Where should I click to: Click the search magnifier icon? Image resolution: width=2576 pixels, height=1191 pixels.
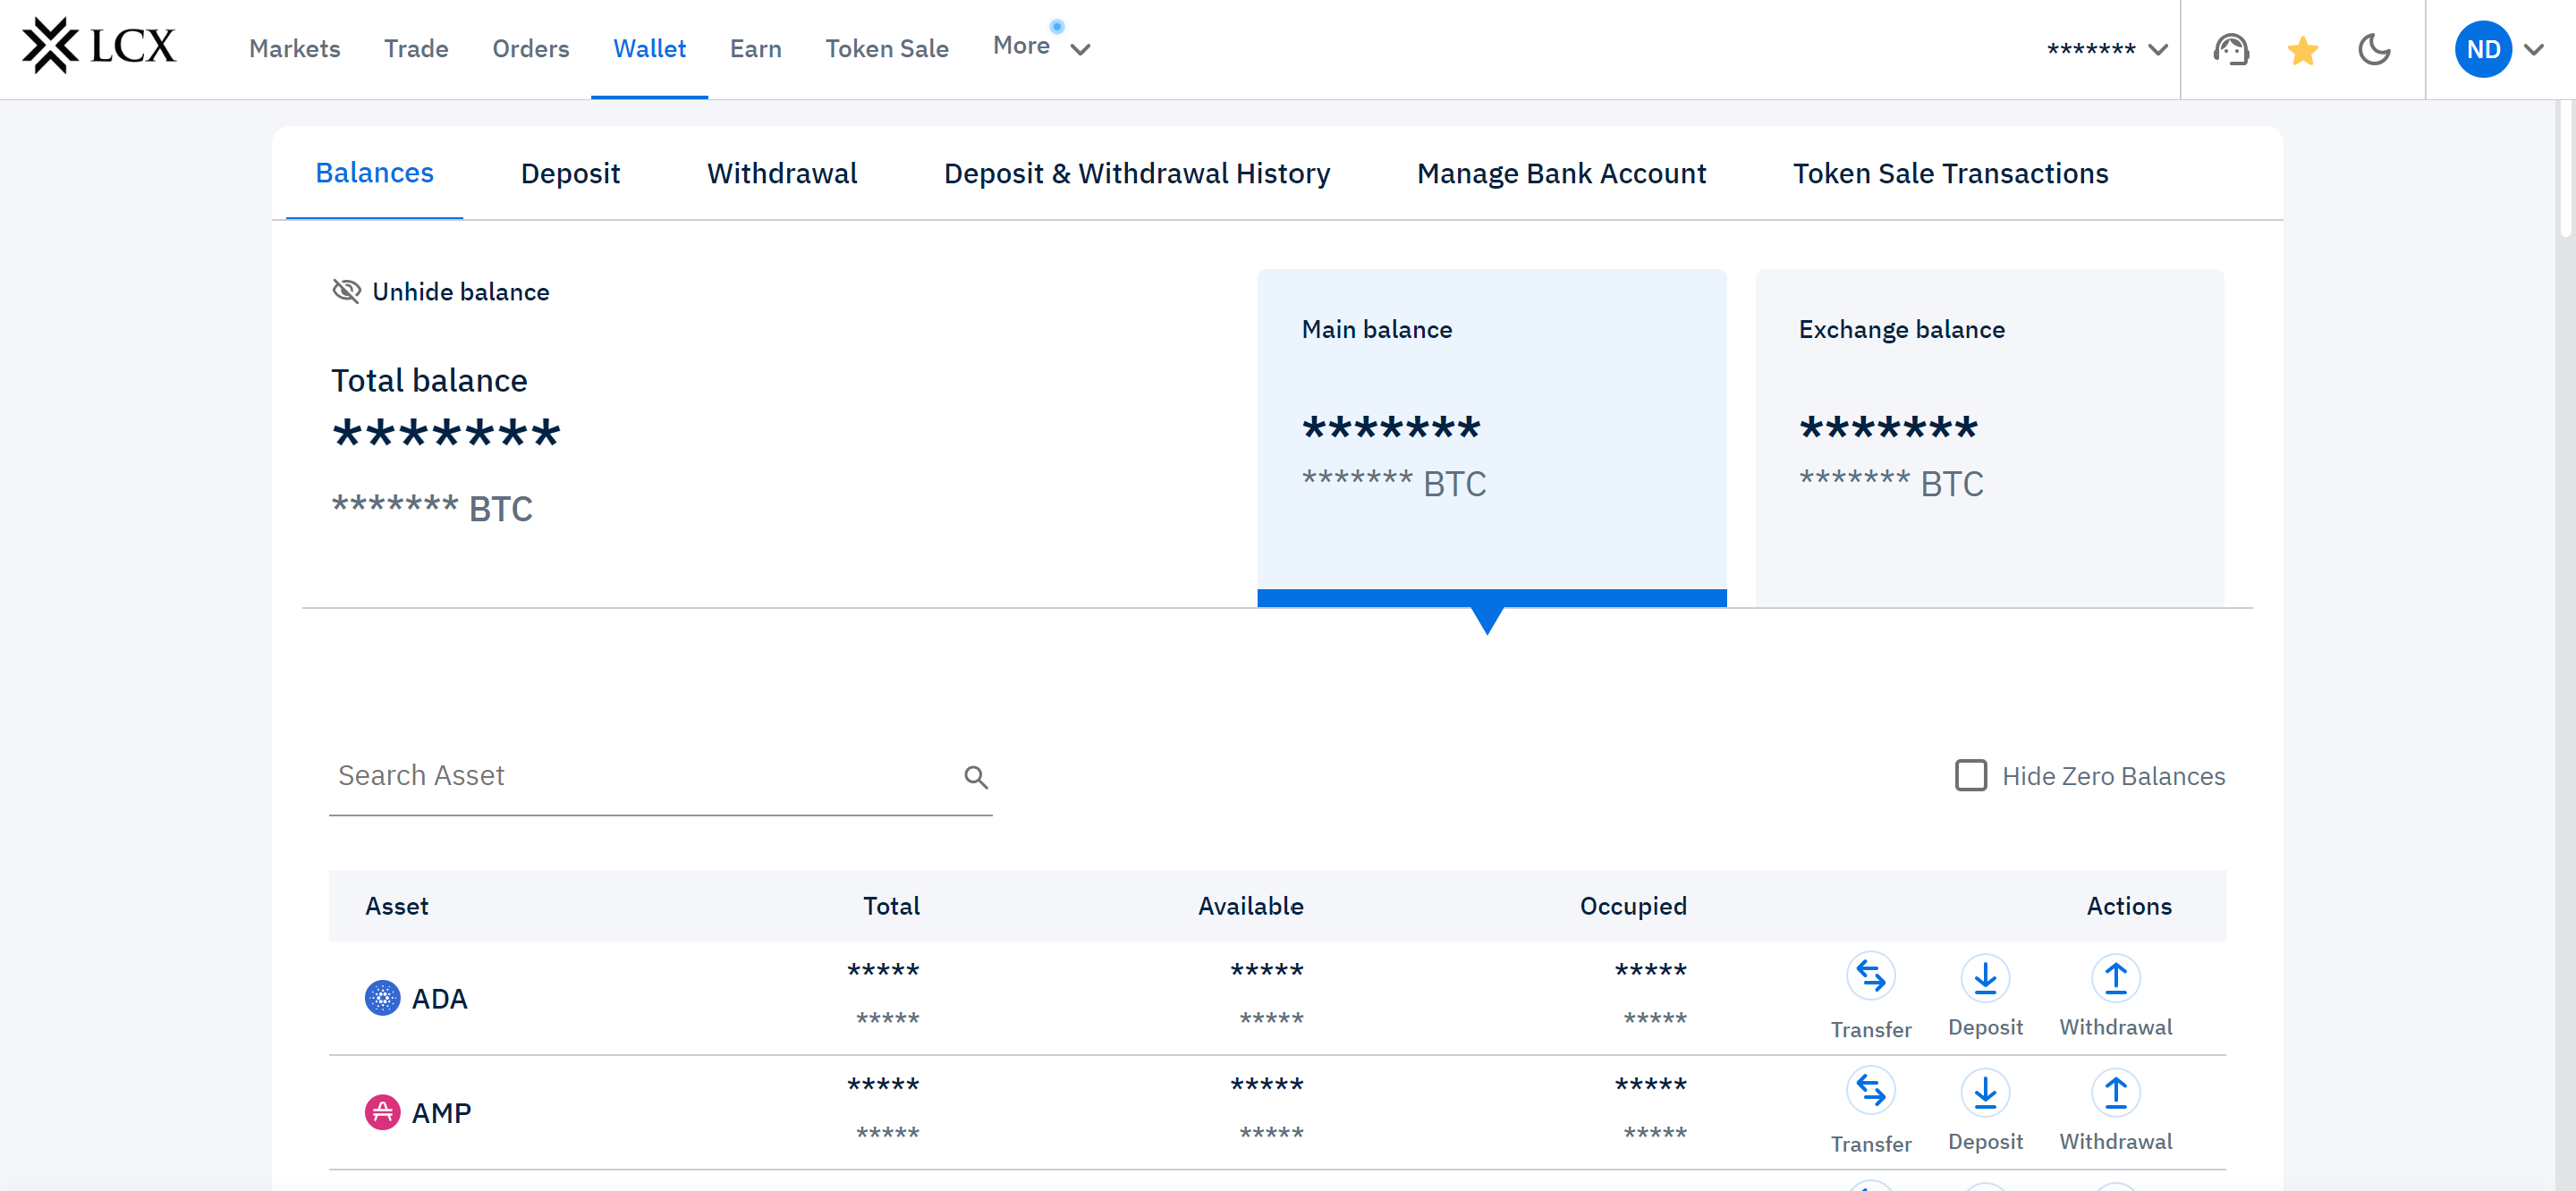[976, 777]
